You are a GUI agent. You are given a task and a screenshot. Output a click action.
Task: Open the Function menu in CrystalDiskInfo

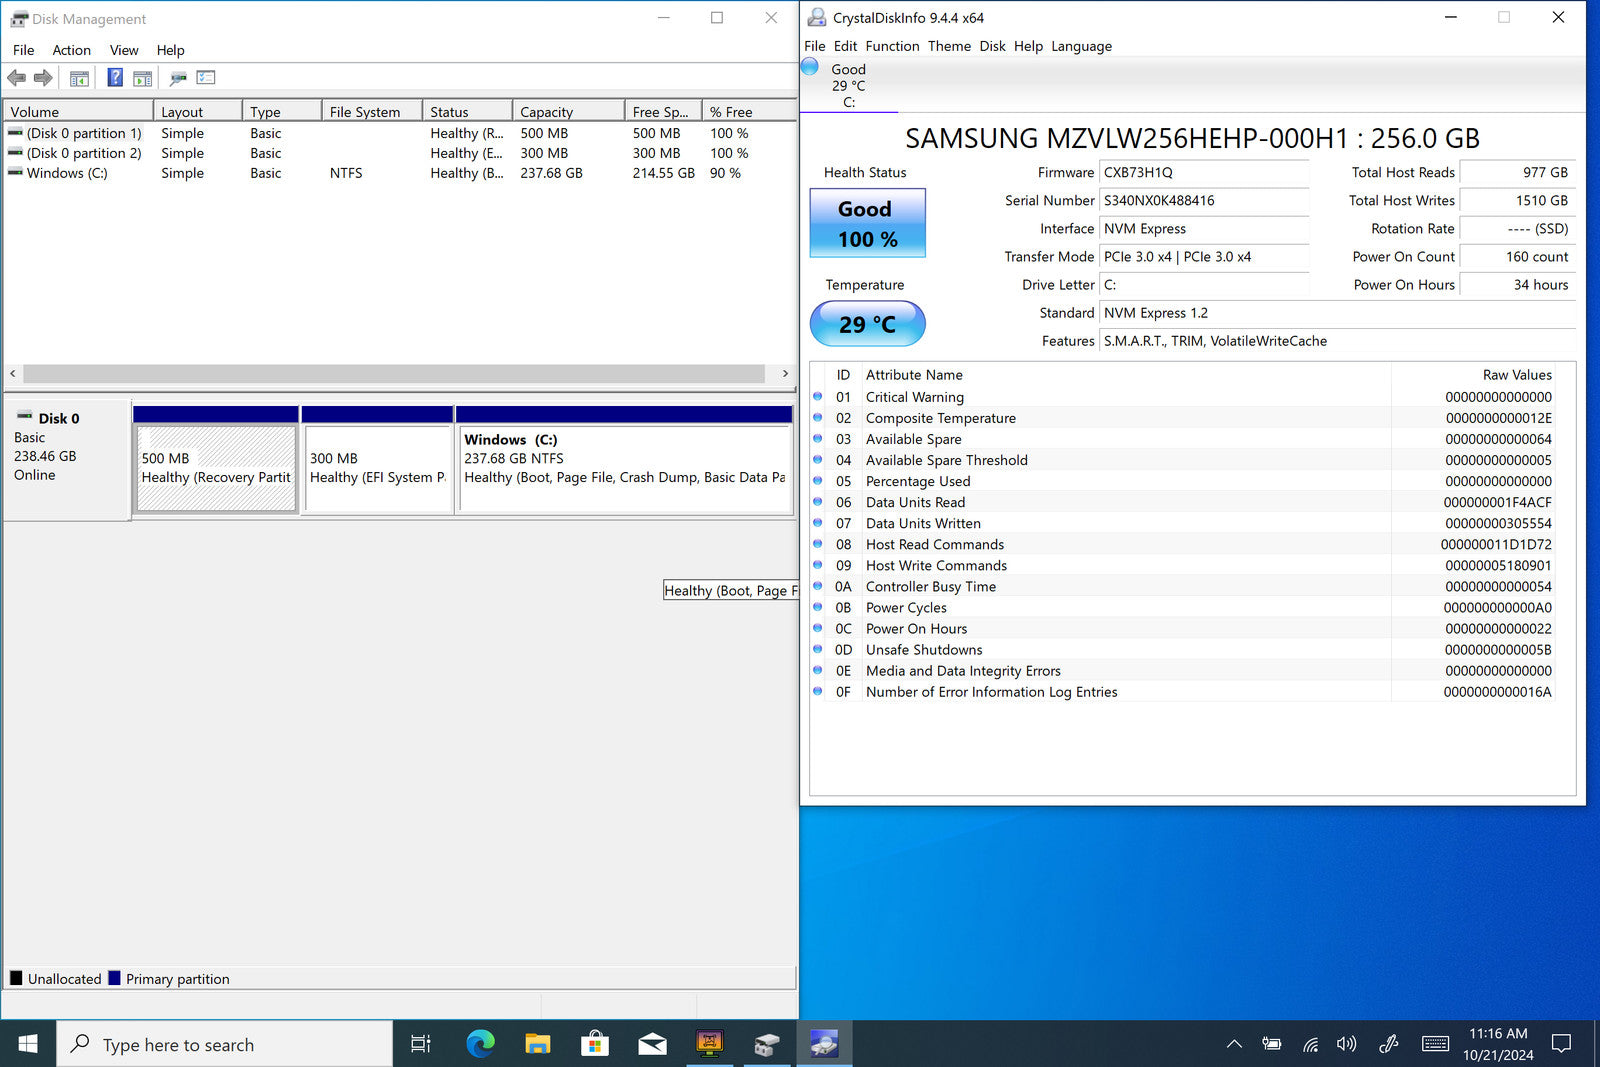892,46
